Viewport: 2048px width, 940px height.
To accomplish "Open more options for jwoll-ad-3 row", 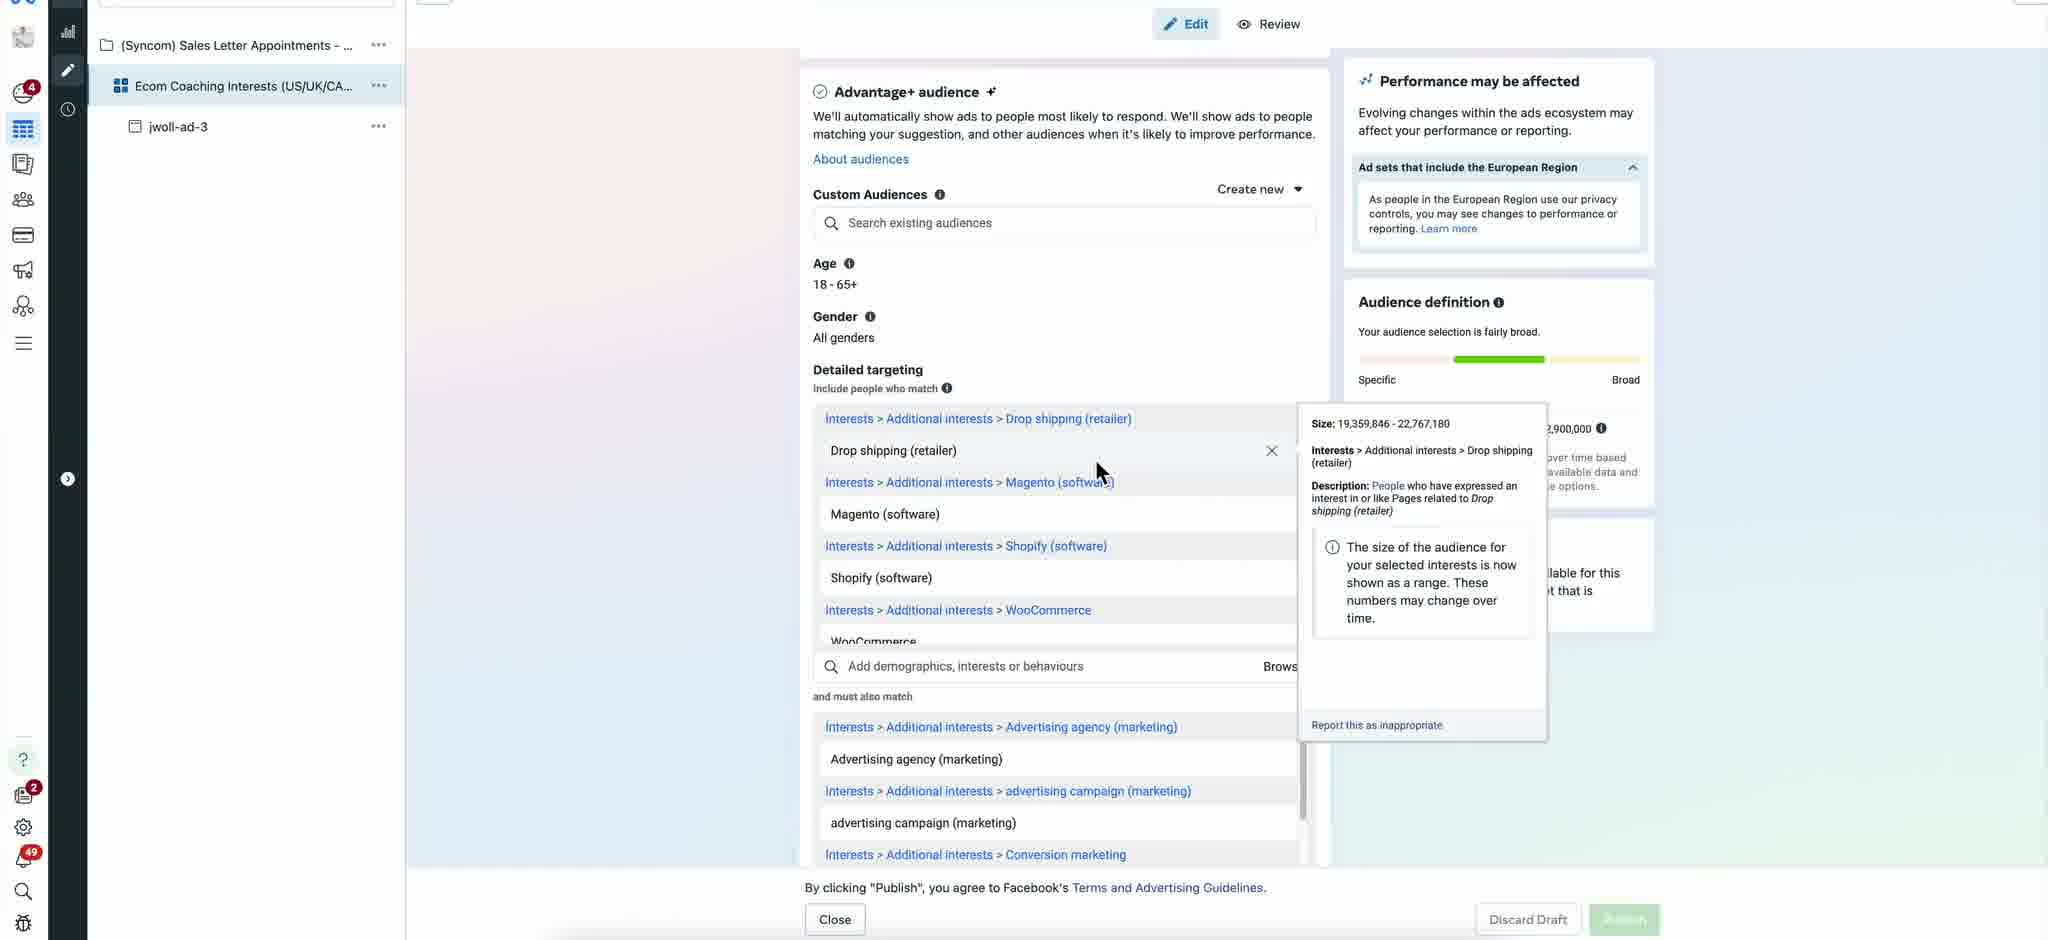I will tap(378, 127).
